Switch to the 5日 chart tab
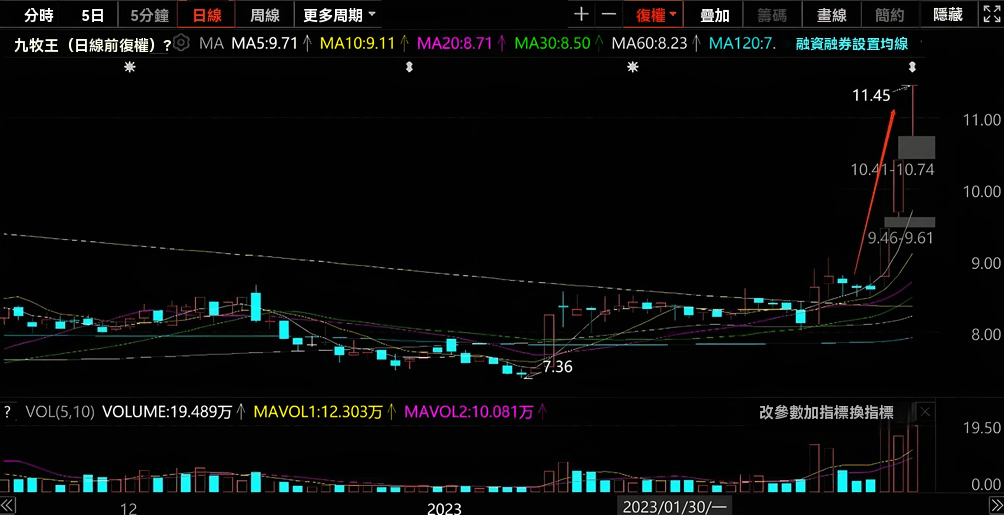This screenshot has height=515, width=1004. click(92, 15)
